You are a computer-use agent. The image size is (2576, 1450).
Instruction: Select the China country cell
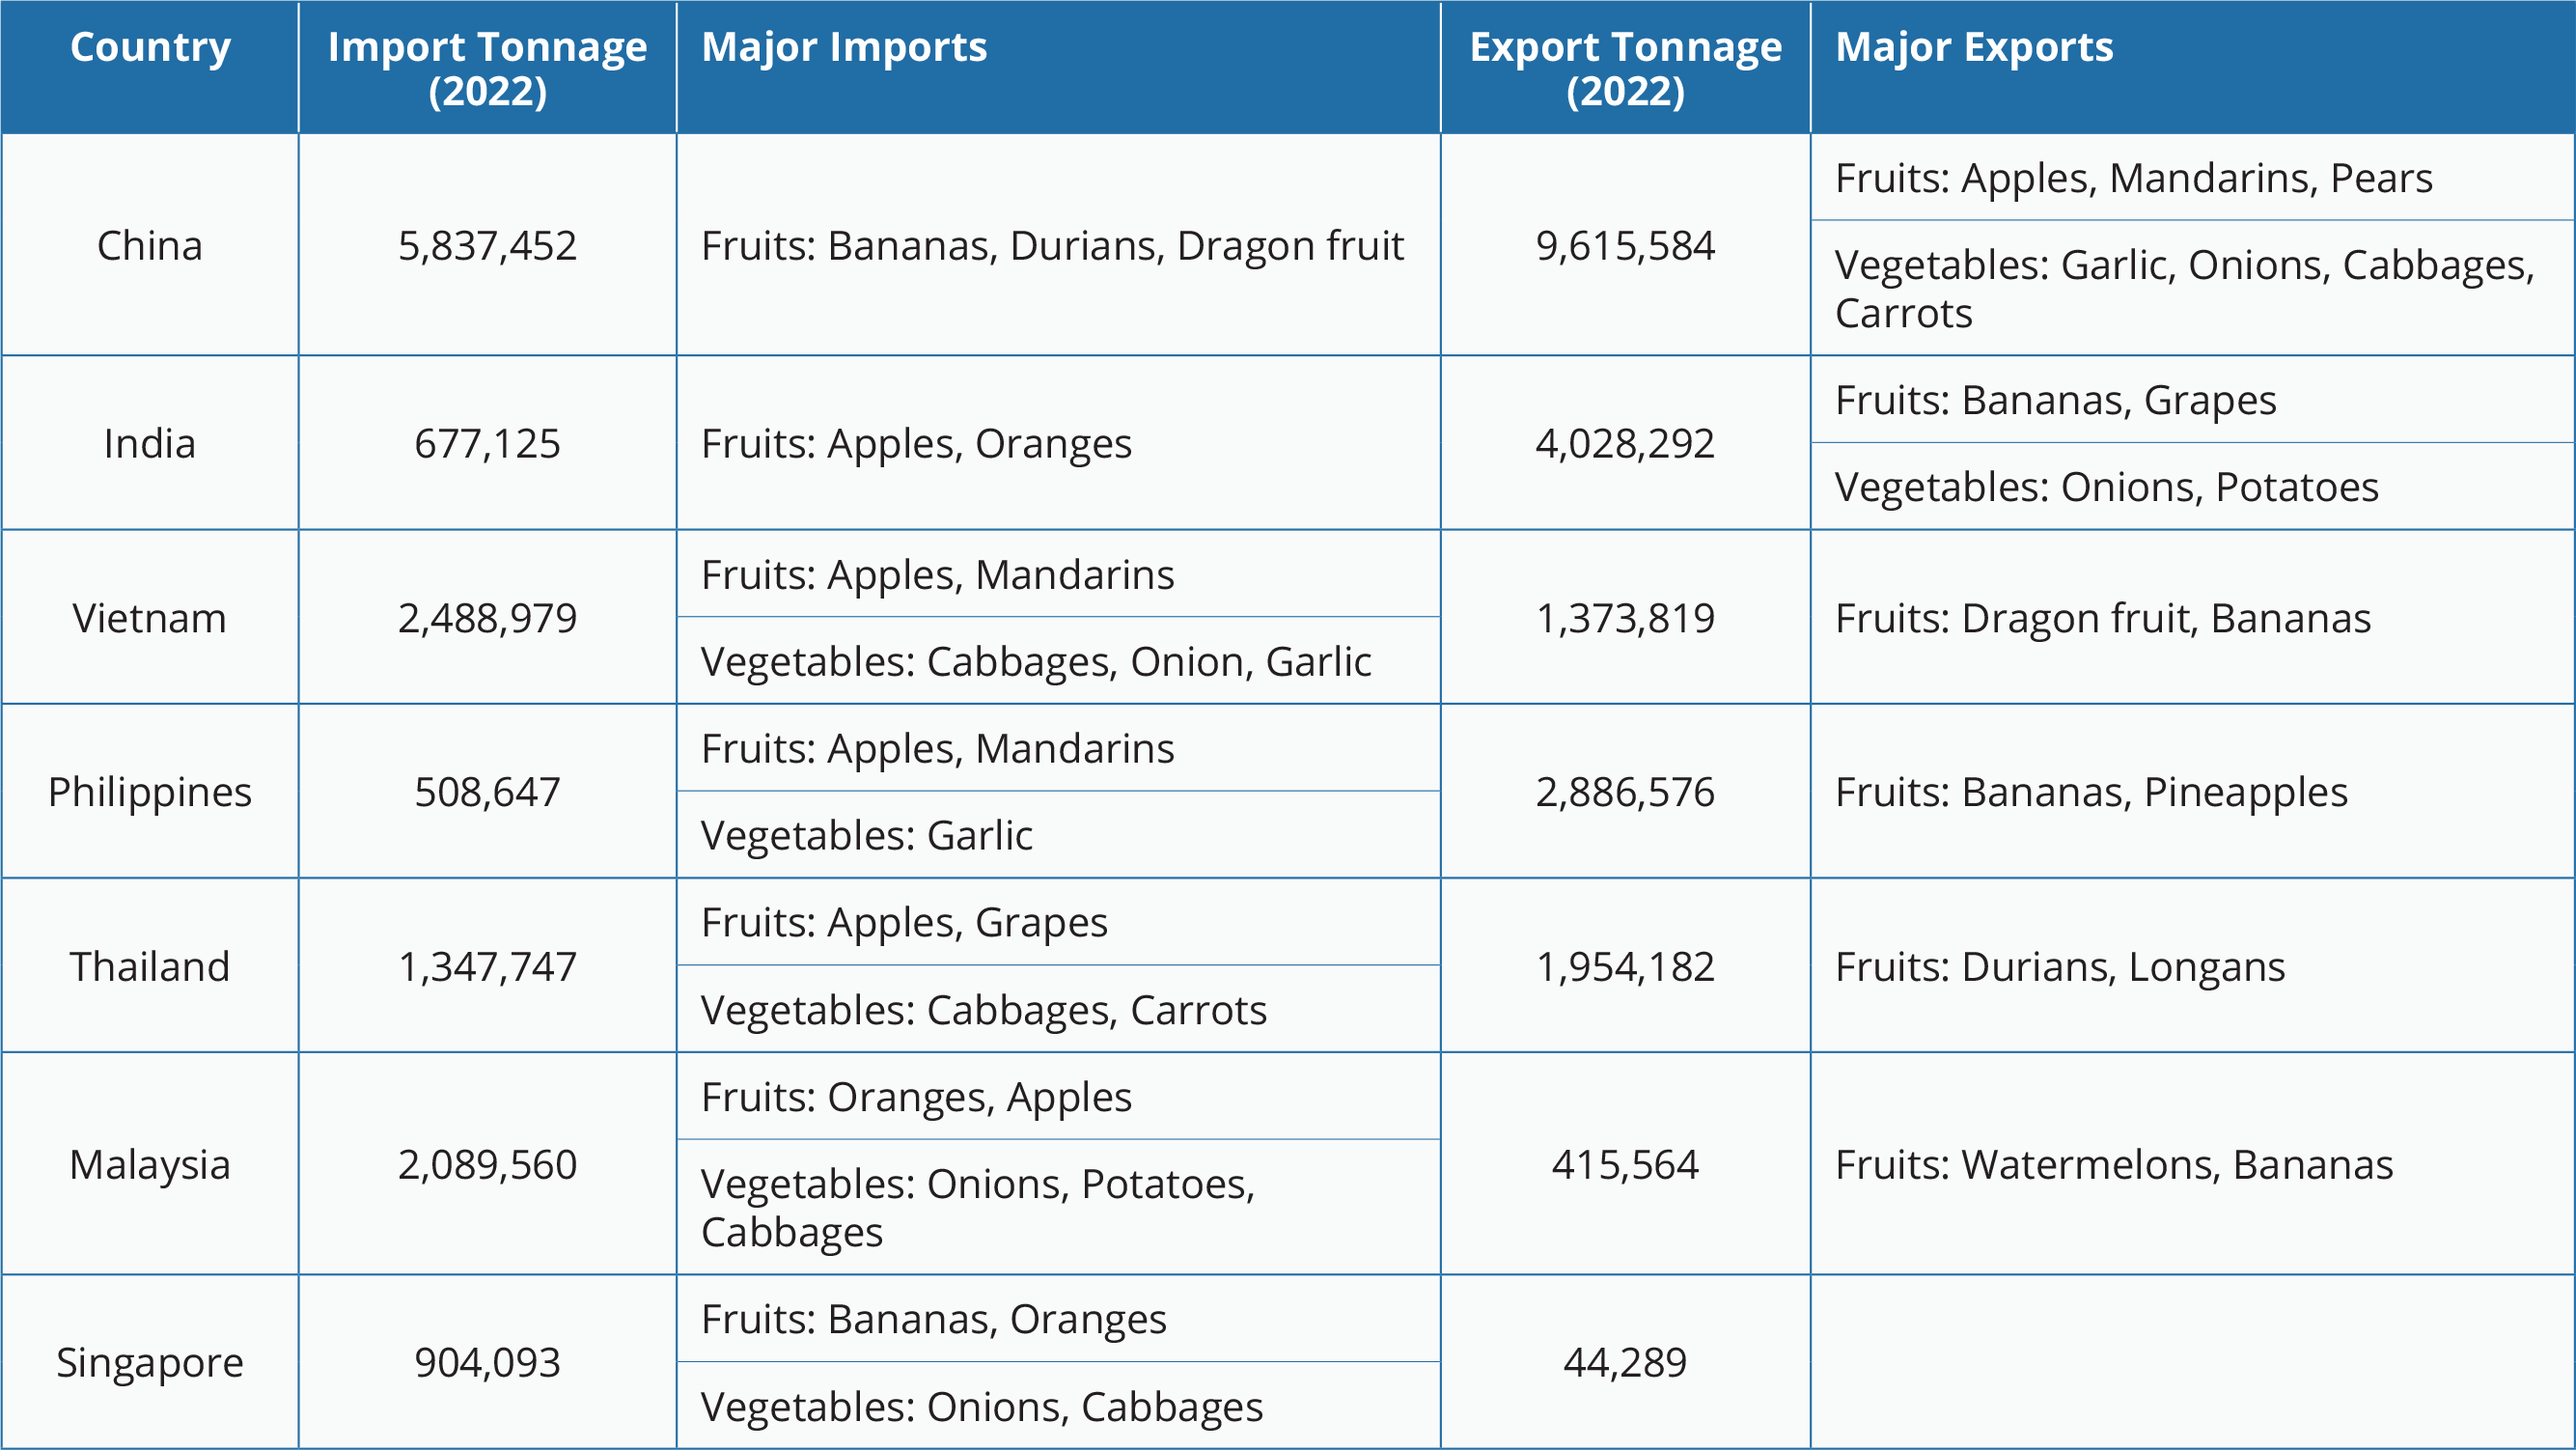(x=150, y=245)
